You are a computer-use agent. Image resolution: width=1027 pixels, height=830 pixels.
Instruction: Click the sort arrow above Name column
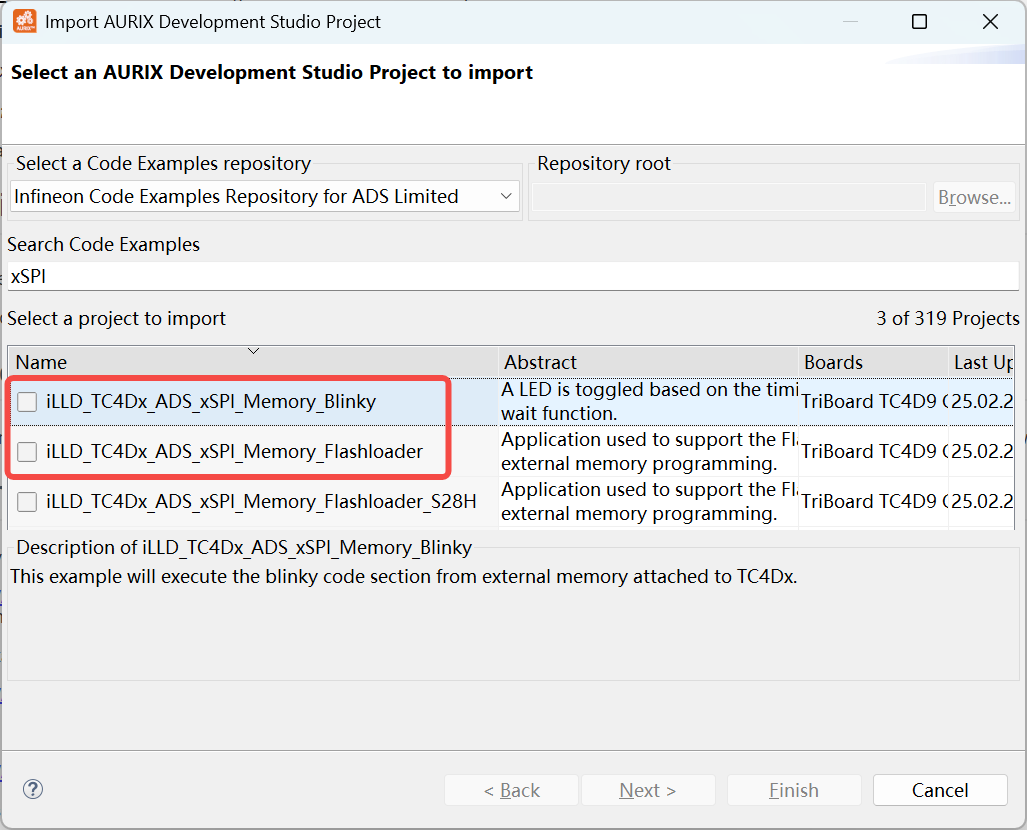coord(253,351)
